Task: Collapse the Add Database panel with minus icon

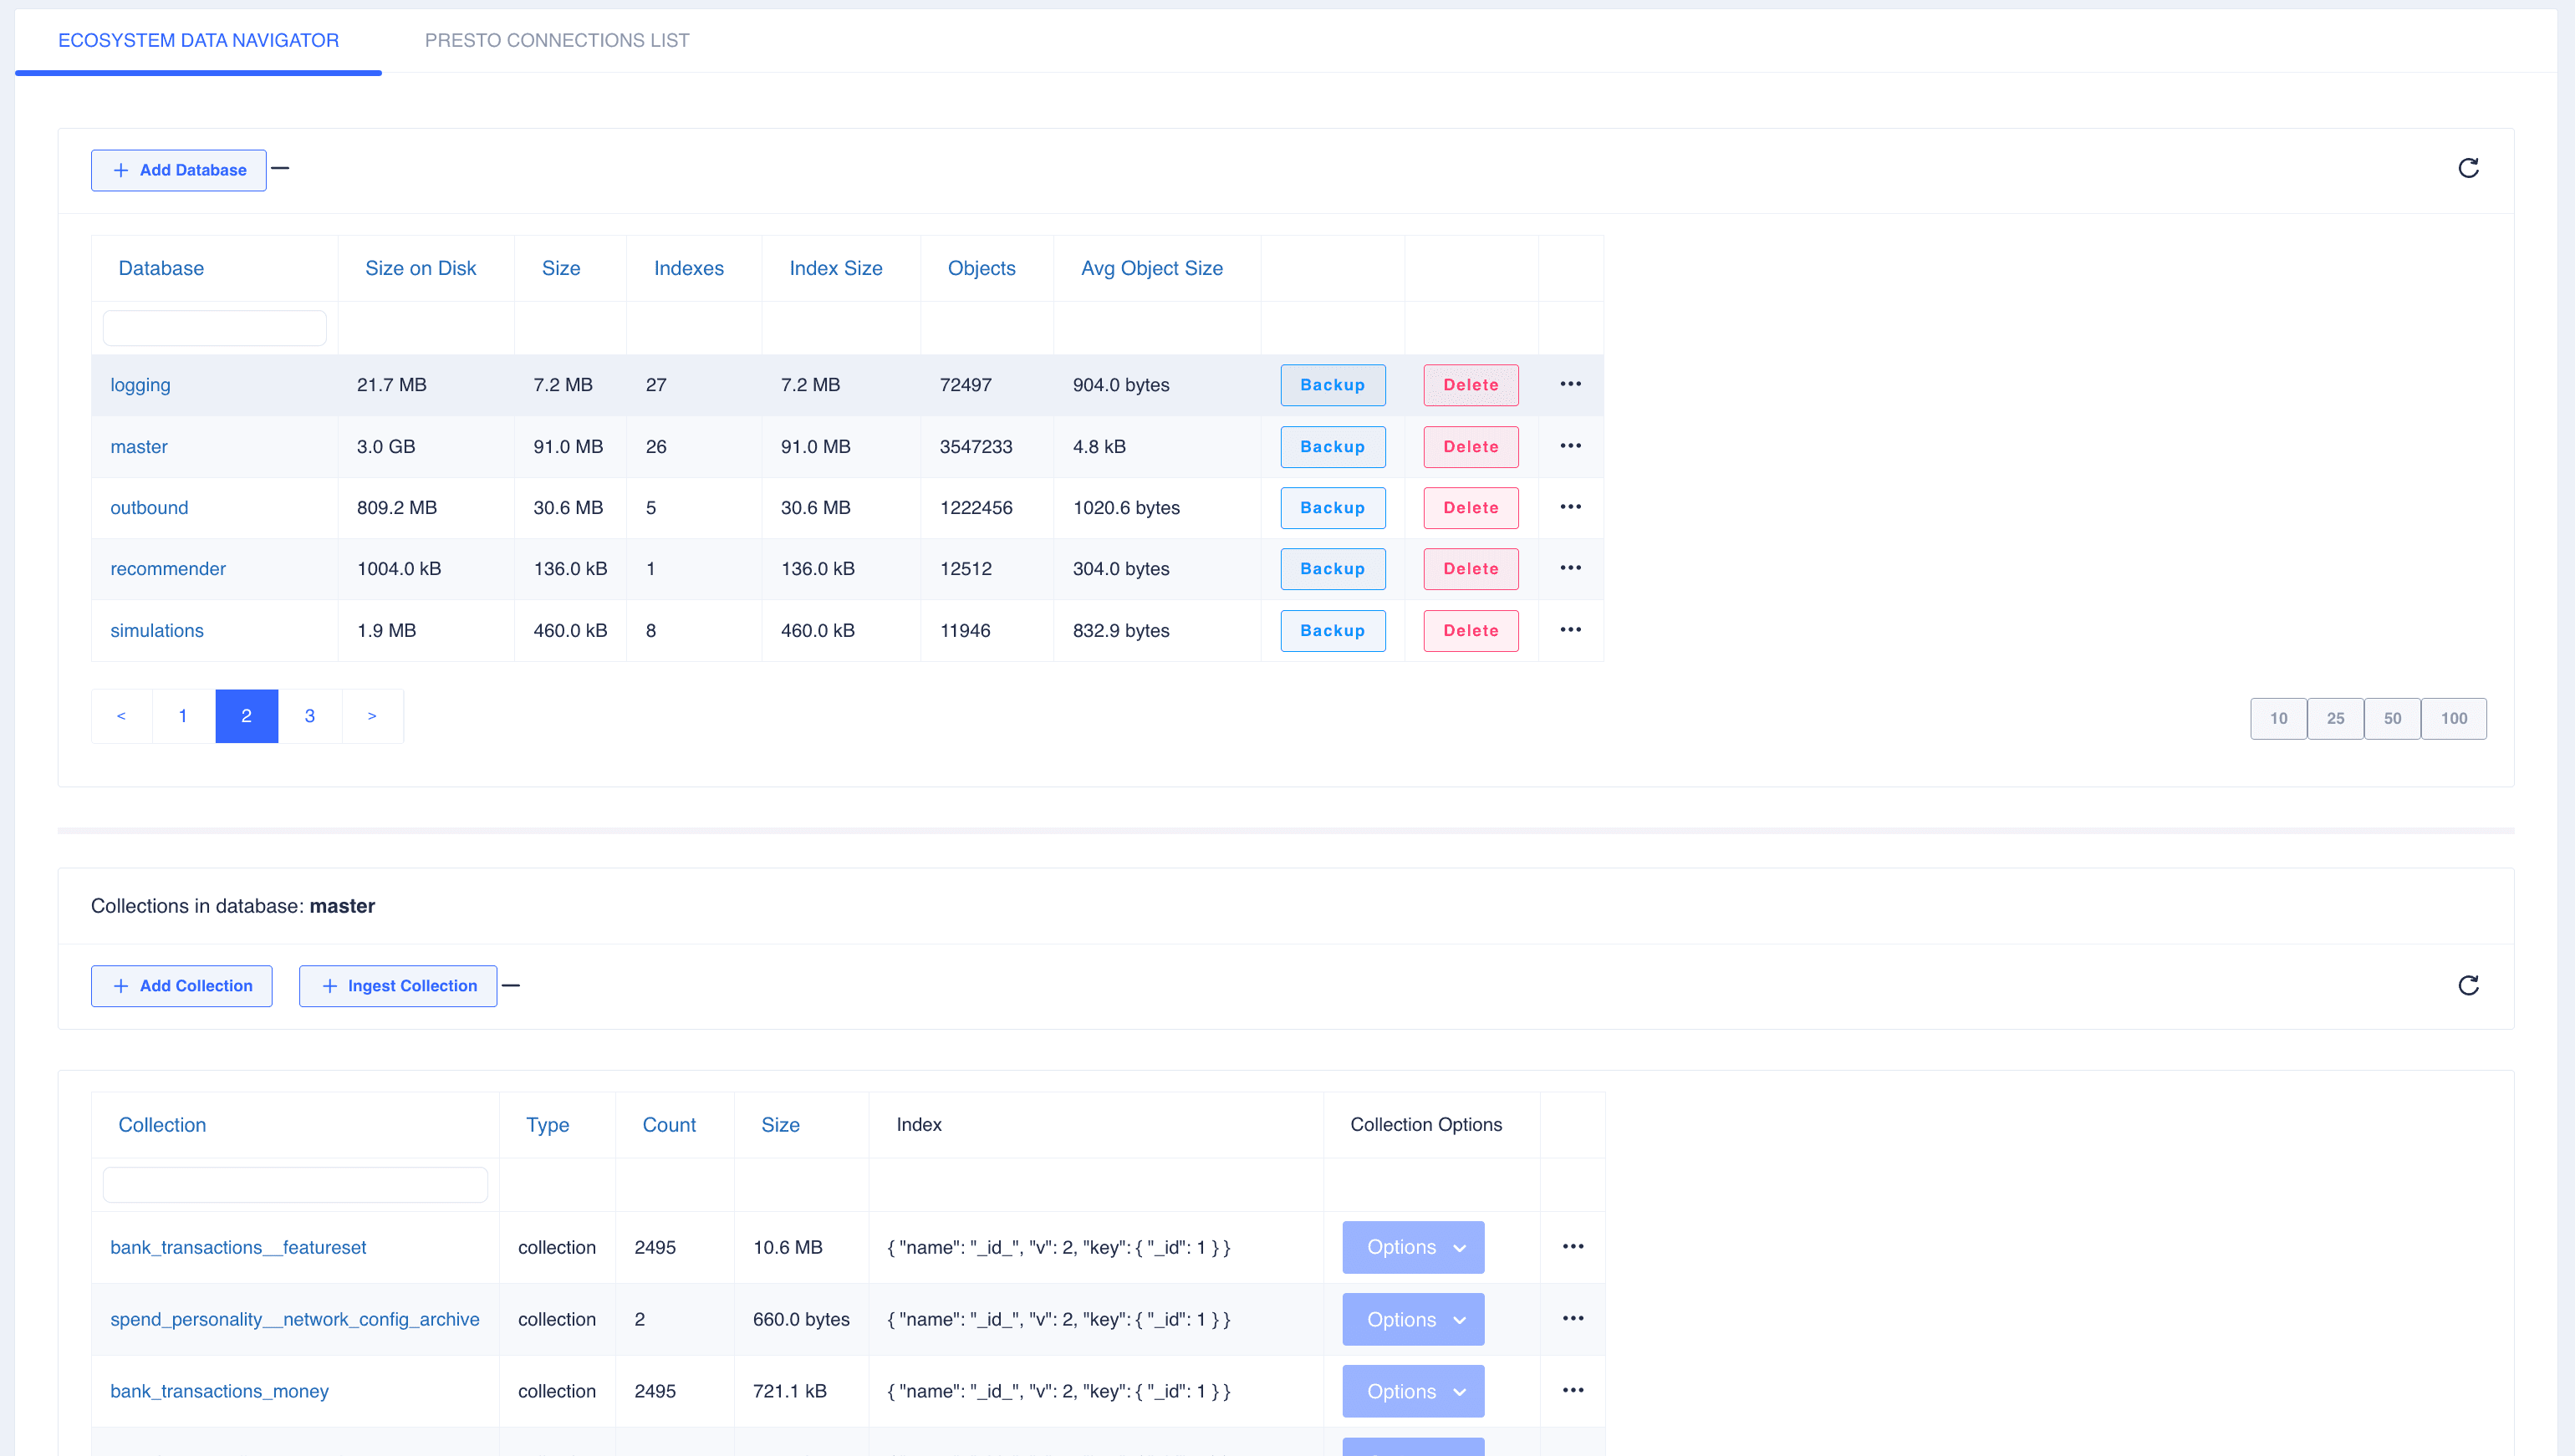Action: click(x=280, y=168)
